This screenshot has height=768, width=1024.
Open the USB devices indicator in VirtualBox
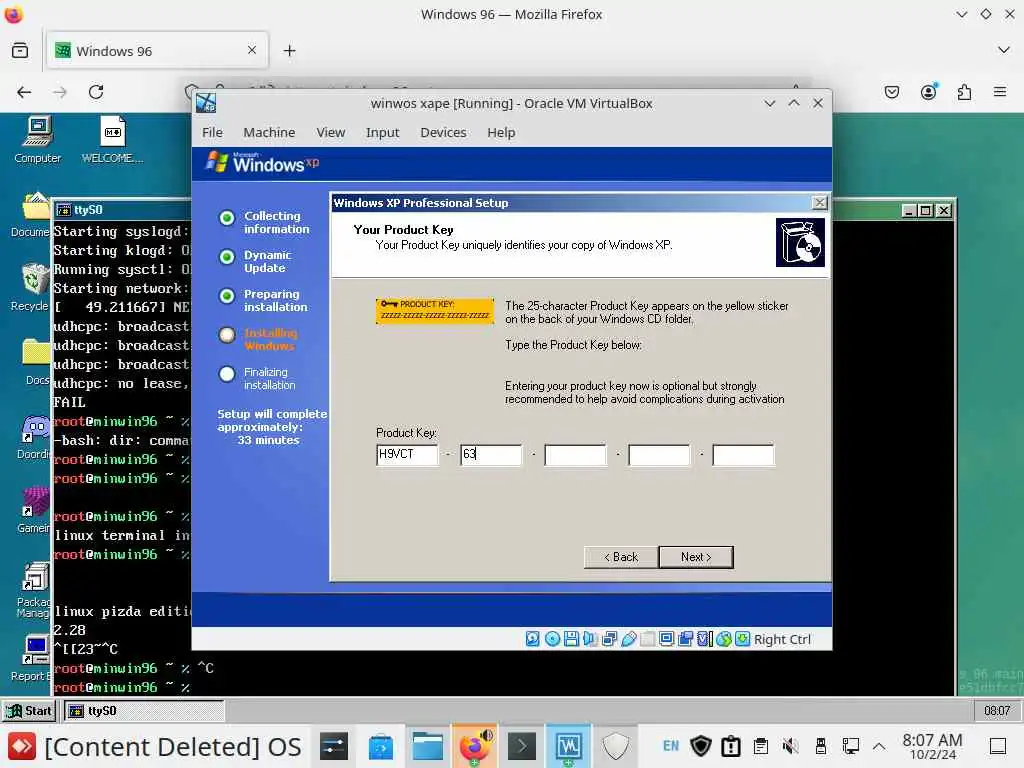coord(629,639)
